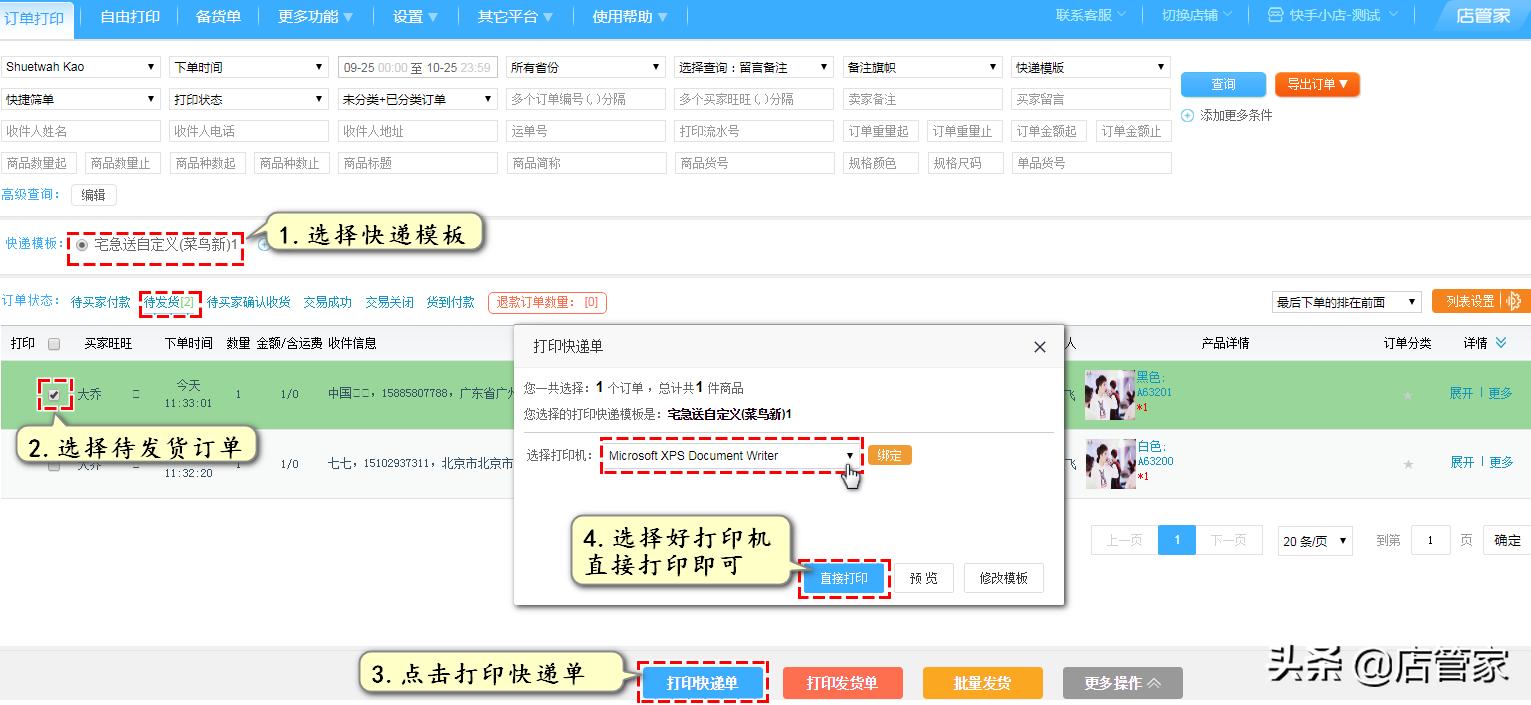Close the 打印快递单 dialog with the X

[1039, 347]
